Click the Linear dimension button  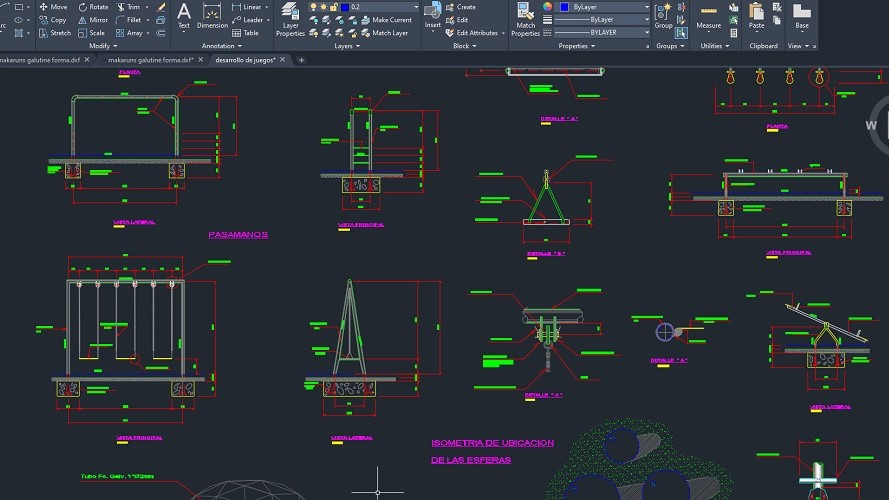coord(247,7)
